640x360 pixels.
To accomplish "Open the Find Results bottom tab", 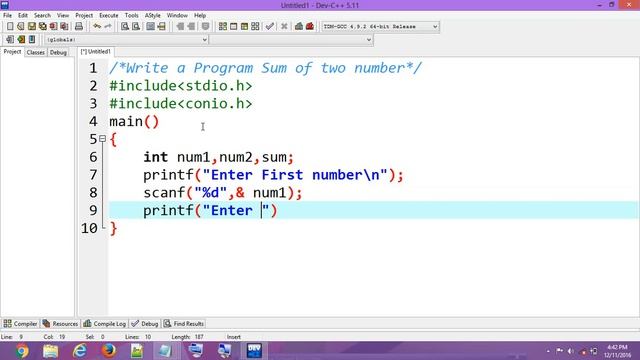I will point(184,324).
